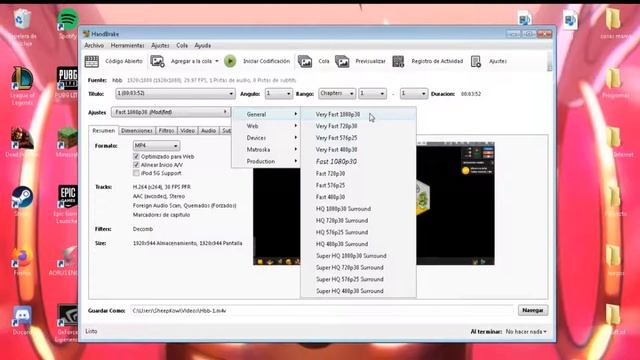The height and width of the screenshot is (360, 640).
Task: Open the Cola menu in the menu bar
Action: click(x=182, y=45)
